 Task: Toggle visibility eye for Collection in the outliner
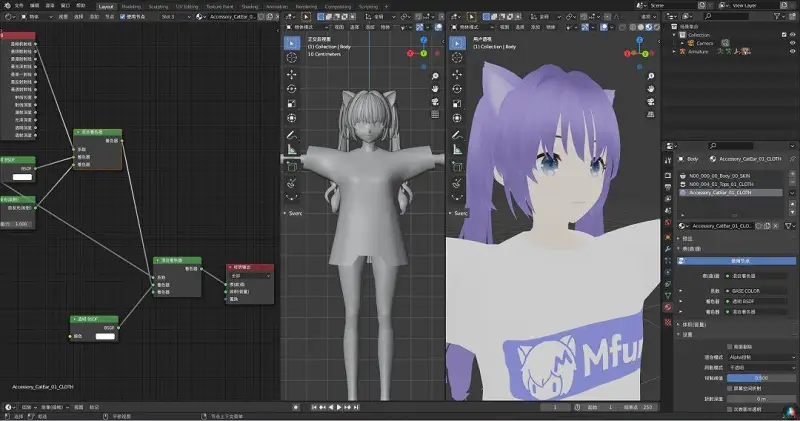792,35
